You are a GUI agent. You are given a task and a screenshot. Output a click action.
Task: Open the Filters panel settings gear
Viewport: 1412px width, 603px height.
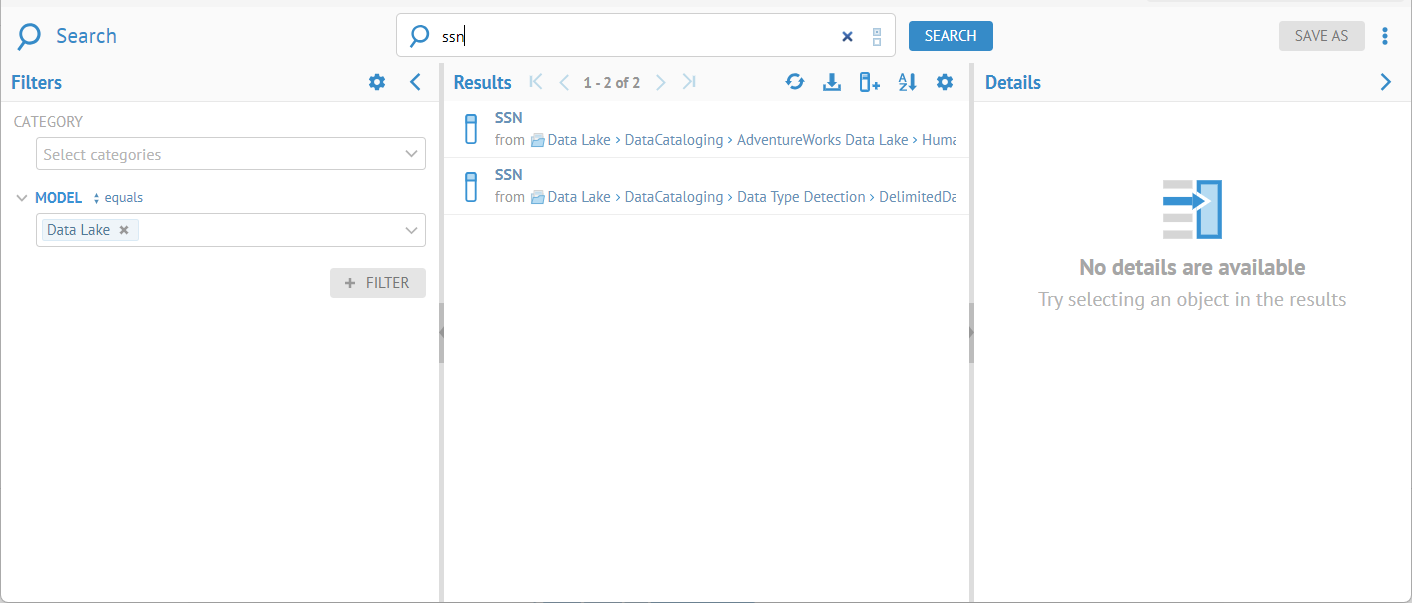(377, 83)
